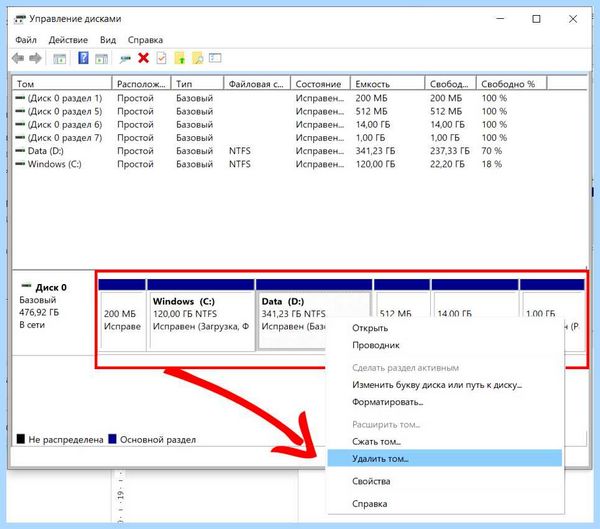Click the Forward arrow in the toolbar
Screen dimensions: 600x529
point(35,58)
